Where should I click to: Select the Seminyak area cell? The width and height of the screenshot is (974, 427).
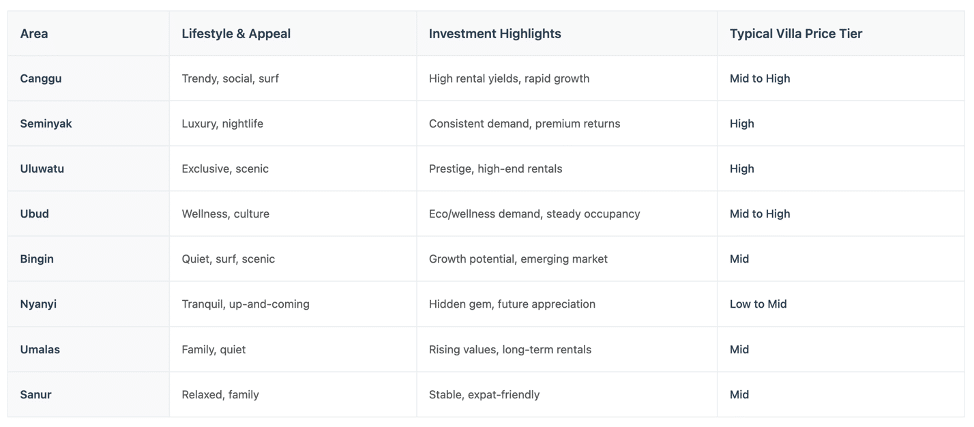tap(46, 124)
